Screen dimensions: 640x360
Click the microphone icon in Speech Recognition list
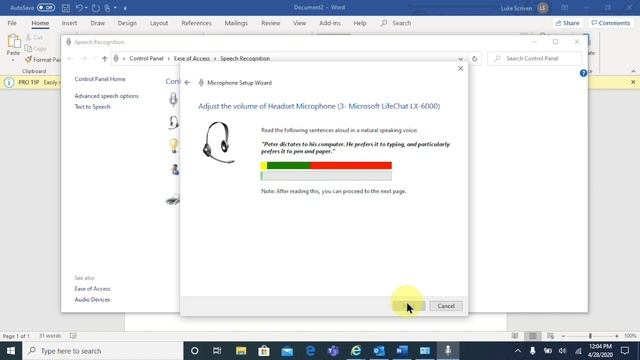tap(173, 99)
